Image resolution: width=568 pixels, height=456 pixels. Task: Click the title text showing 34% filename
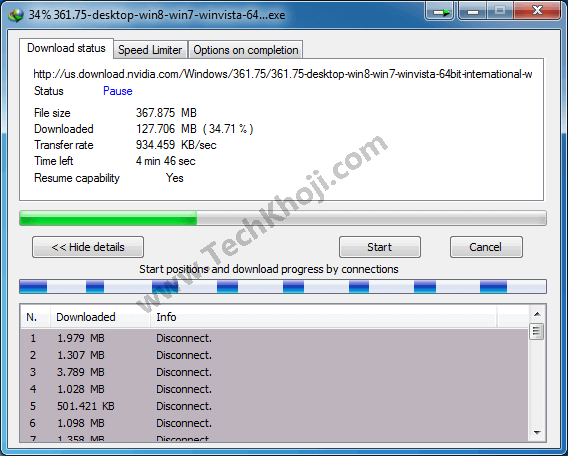(157, 15)
